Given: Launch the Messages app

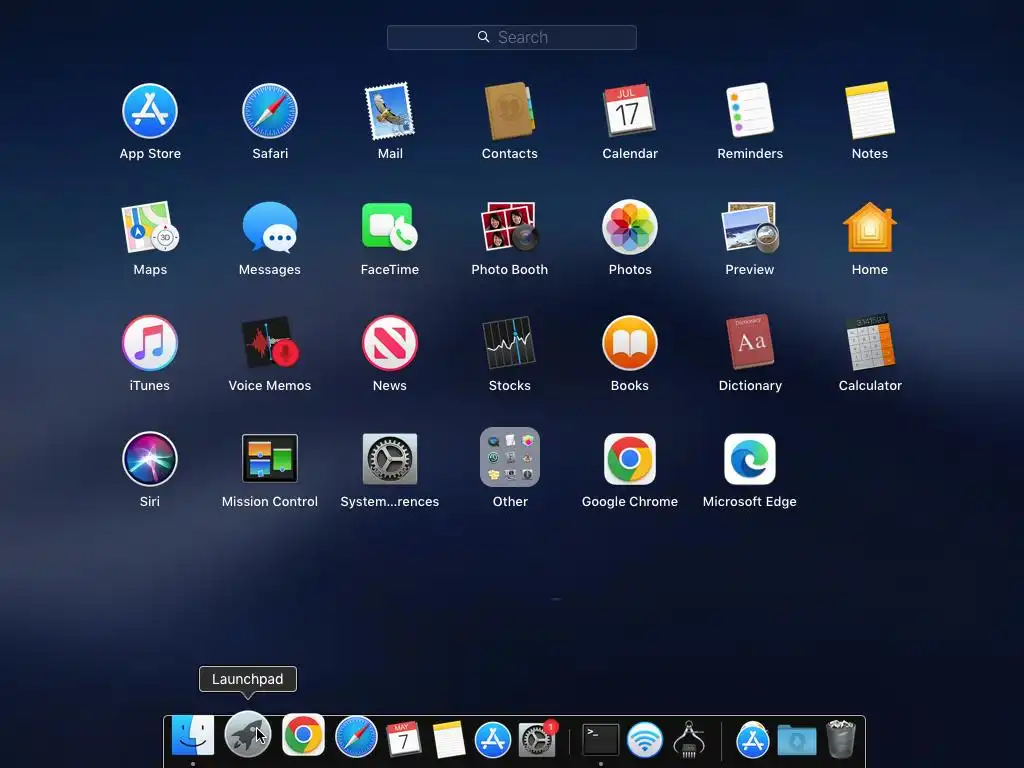Looking at the screenshot, I should [270, 227].
